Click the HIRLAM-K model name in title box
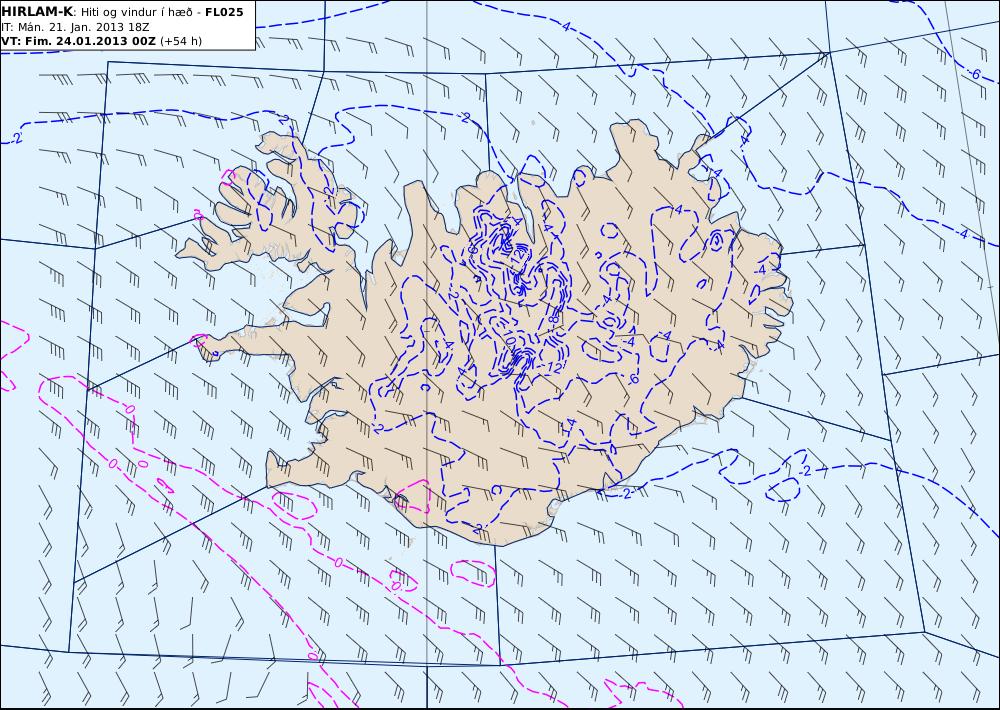1000x710 pixels. [x=37, y=12]
